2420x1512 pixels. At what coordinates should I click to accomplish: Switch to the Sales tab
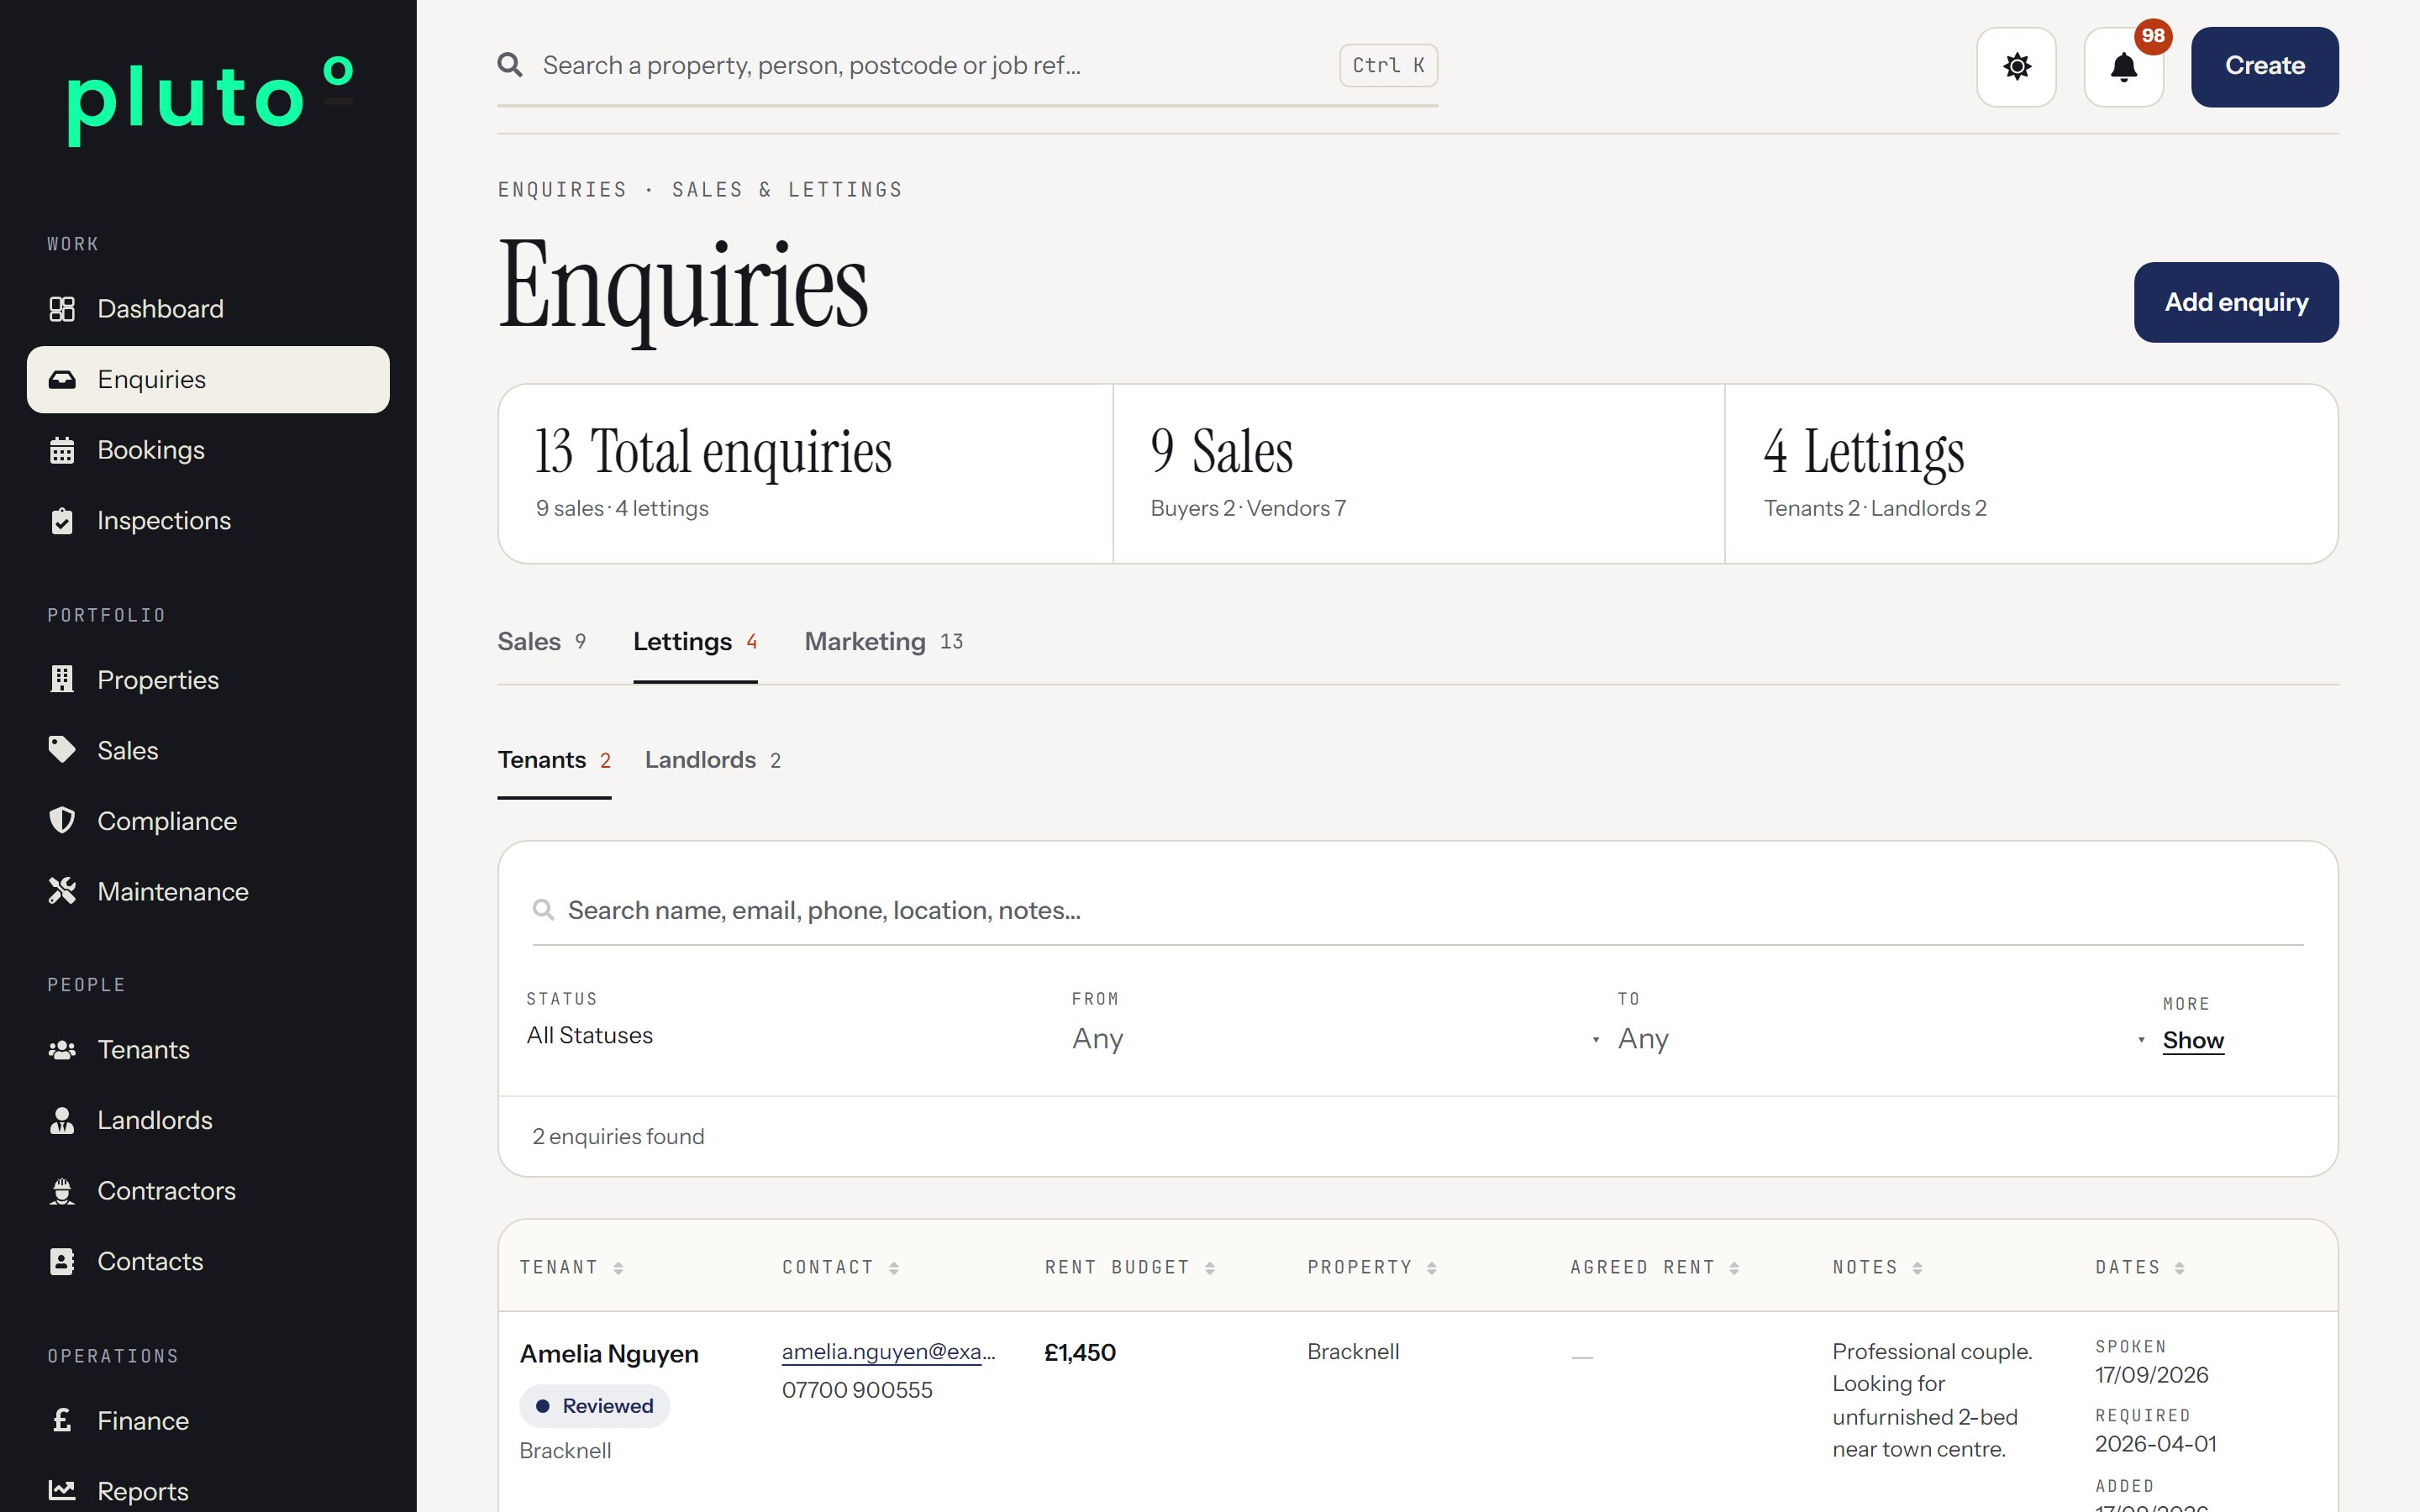click(x=542, y=642)
